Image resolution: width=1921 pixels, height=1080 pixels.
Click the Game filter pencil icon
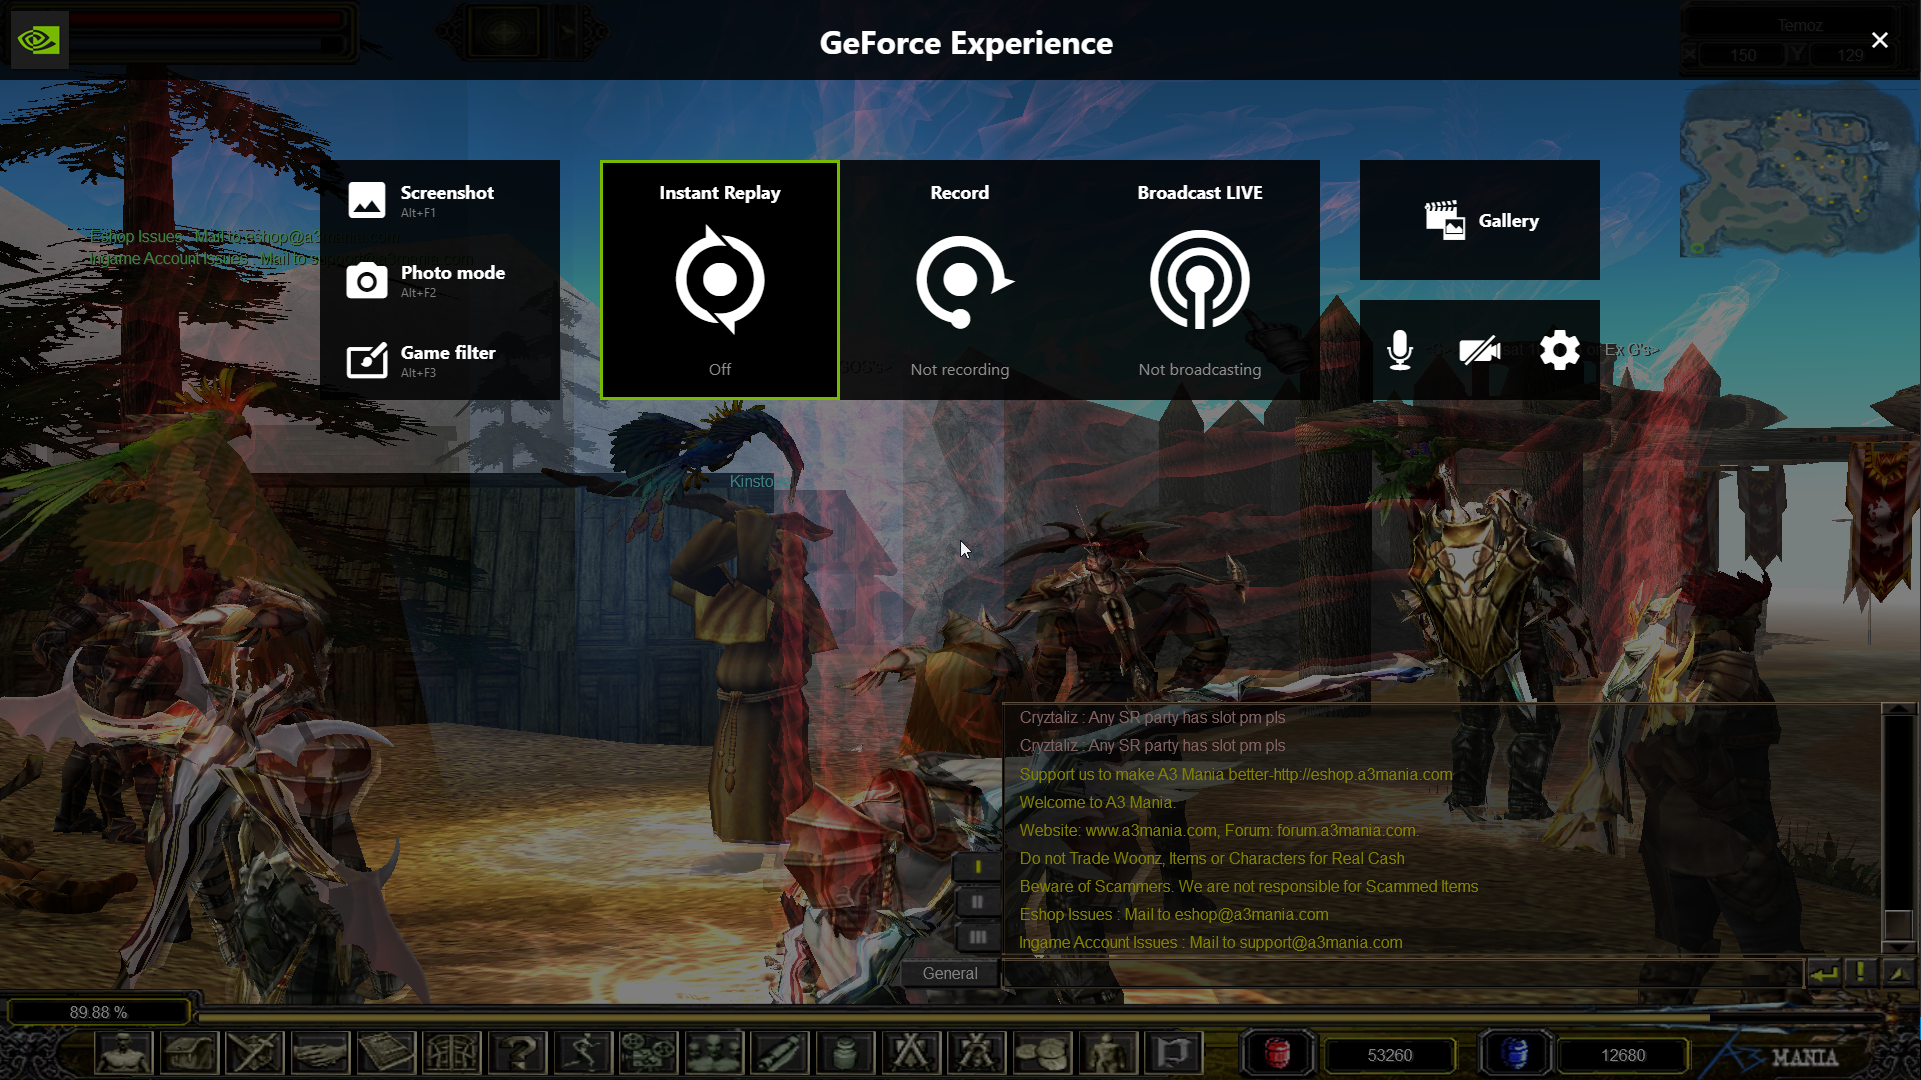[x=366, y=360]
